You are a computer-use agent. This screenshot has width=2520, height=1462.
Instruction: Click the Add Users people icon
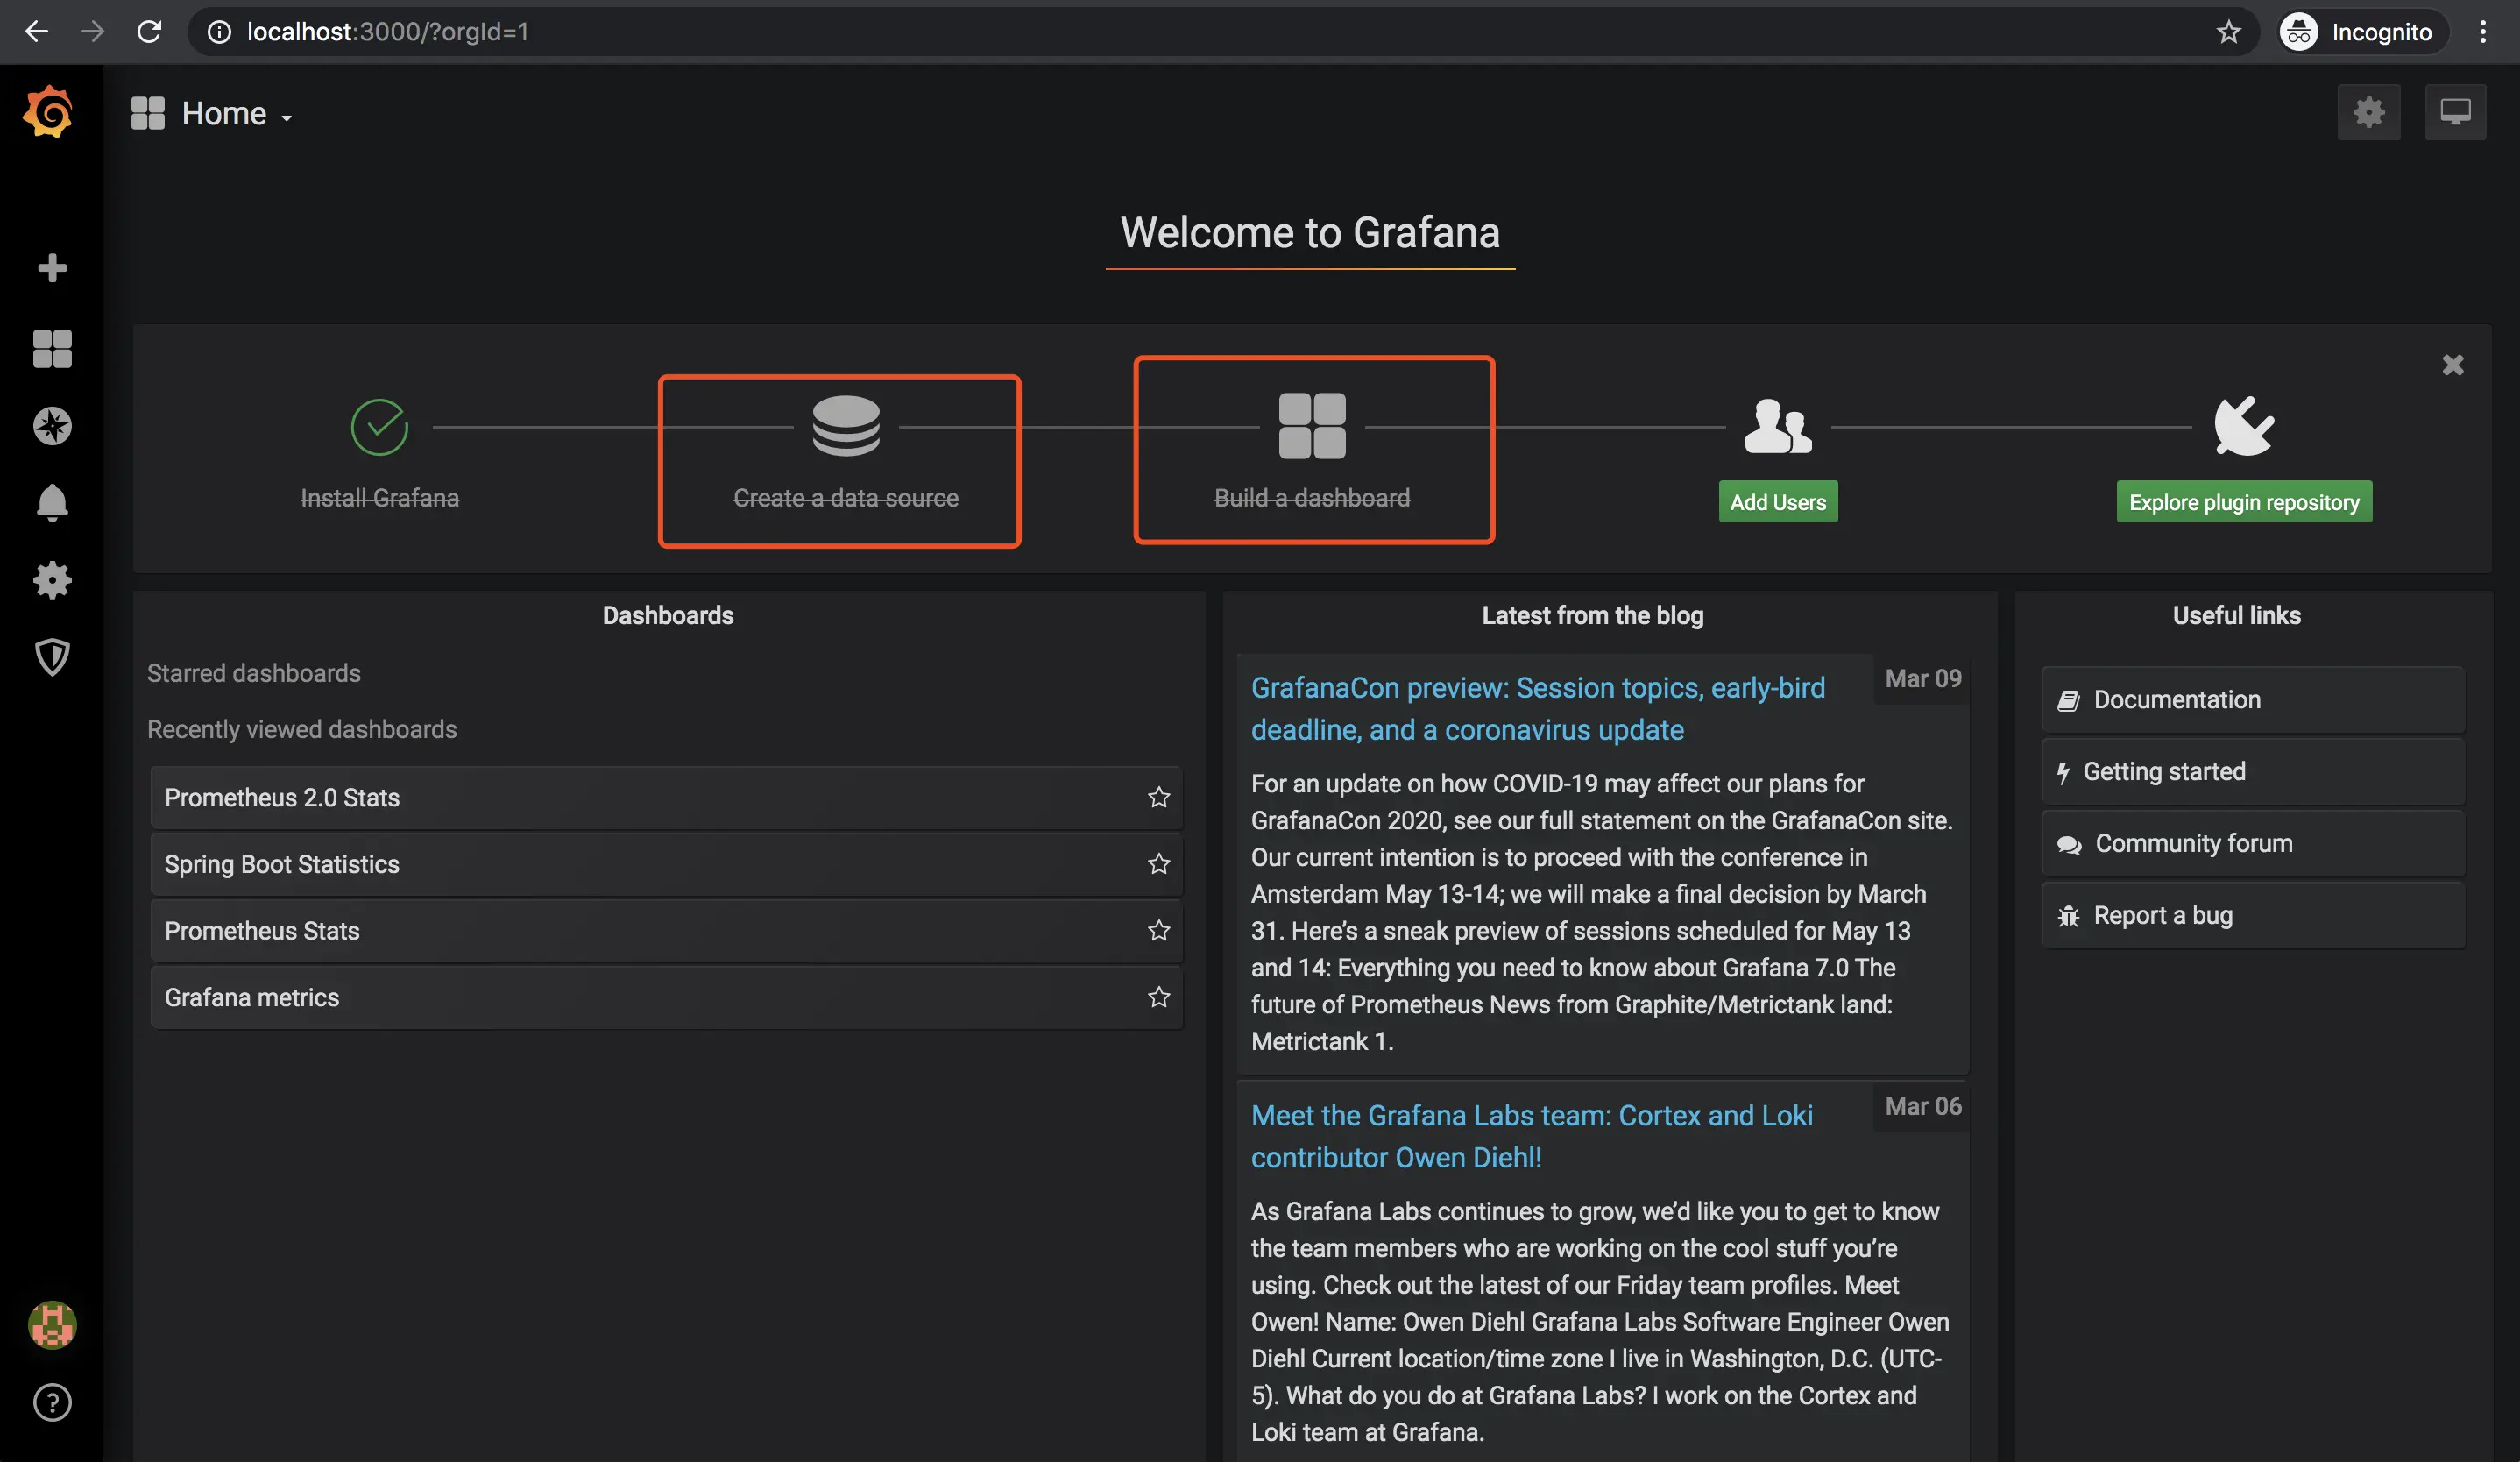click(x=1778, y=426)
